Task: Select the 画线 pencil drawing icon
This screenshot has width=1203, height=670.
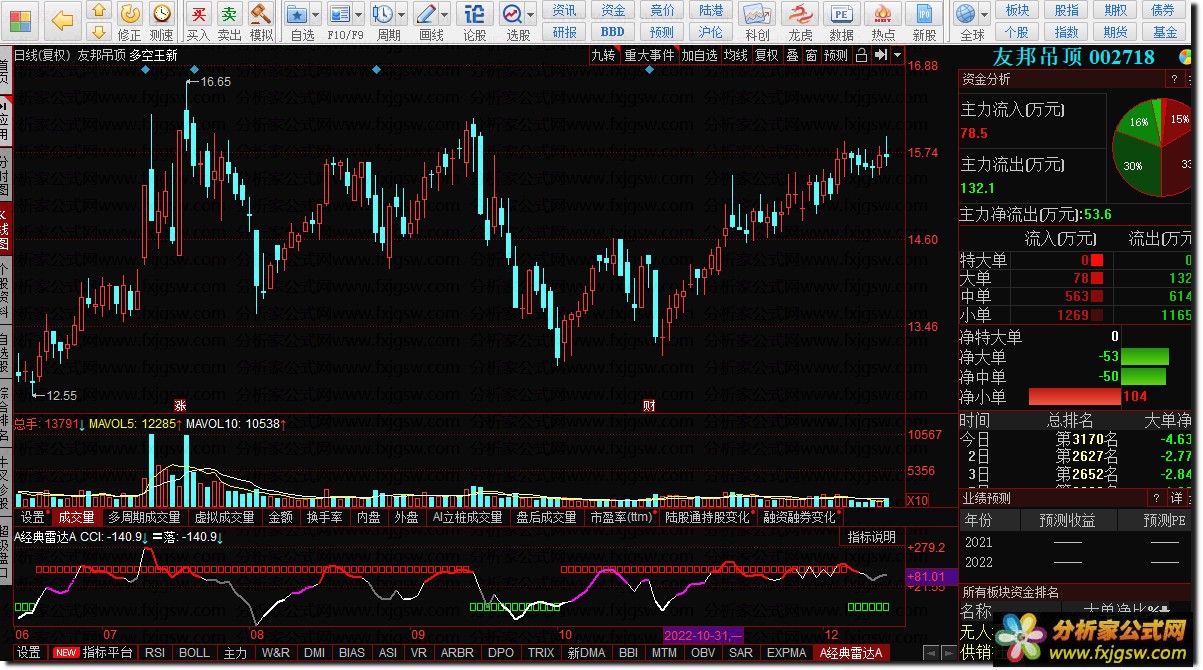Action: pyautogui.click(x=426, y=14)
